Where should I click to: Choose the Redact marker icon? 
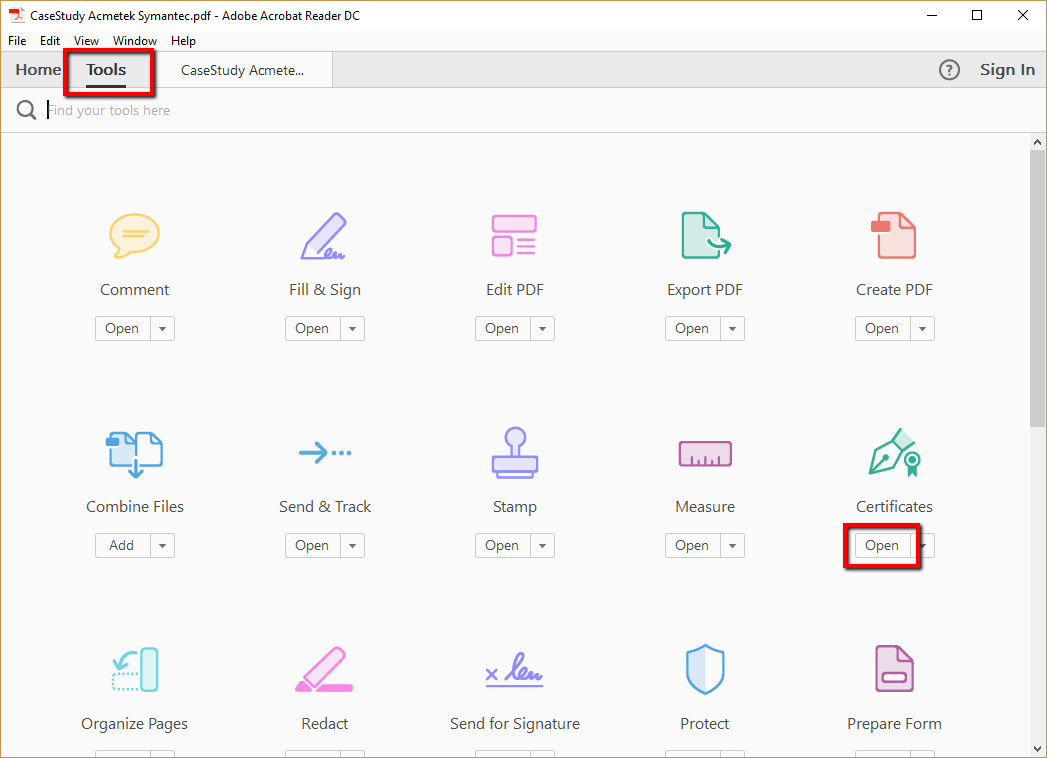(x=324, y=670)
